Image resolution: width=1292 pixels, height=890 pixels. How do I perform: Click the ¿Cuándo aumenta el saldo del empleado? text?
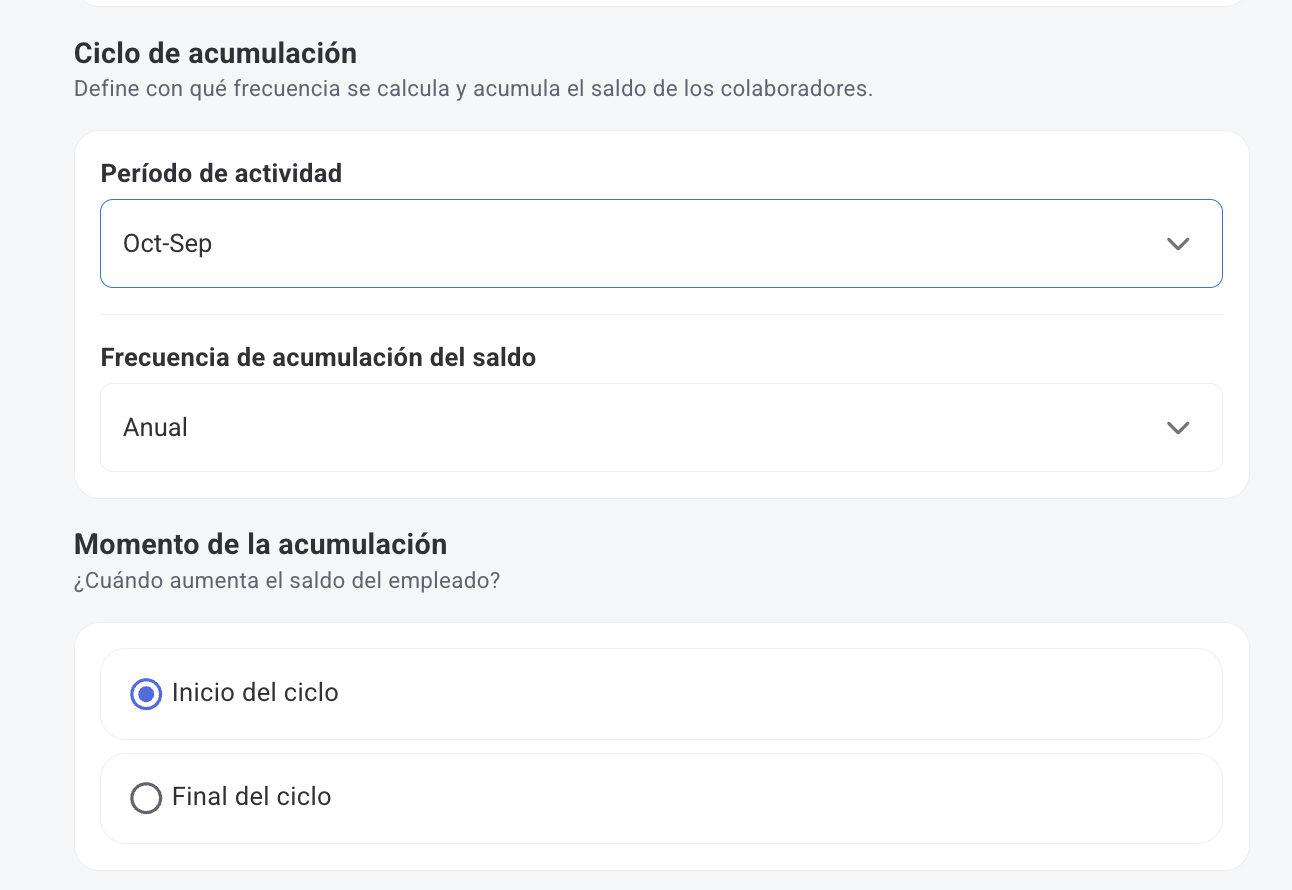coord(287,580)
